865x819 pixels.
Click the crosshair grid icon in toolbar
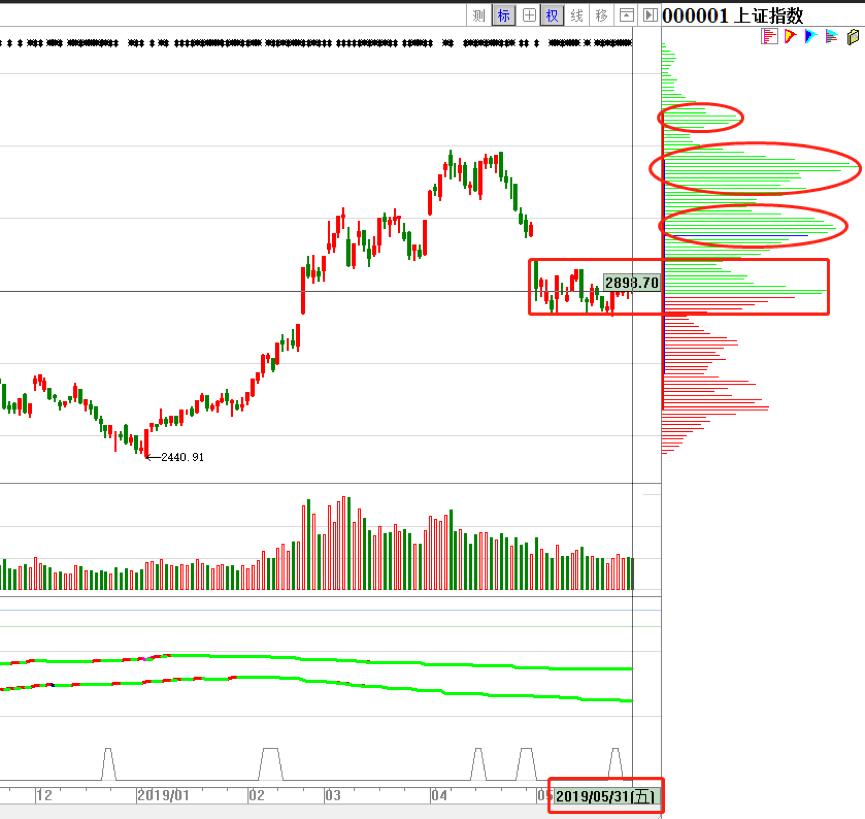pos(528,15)
